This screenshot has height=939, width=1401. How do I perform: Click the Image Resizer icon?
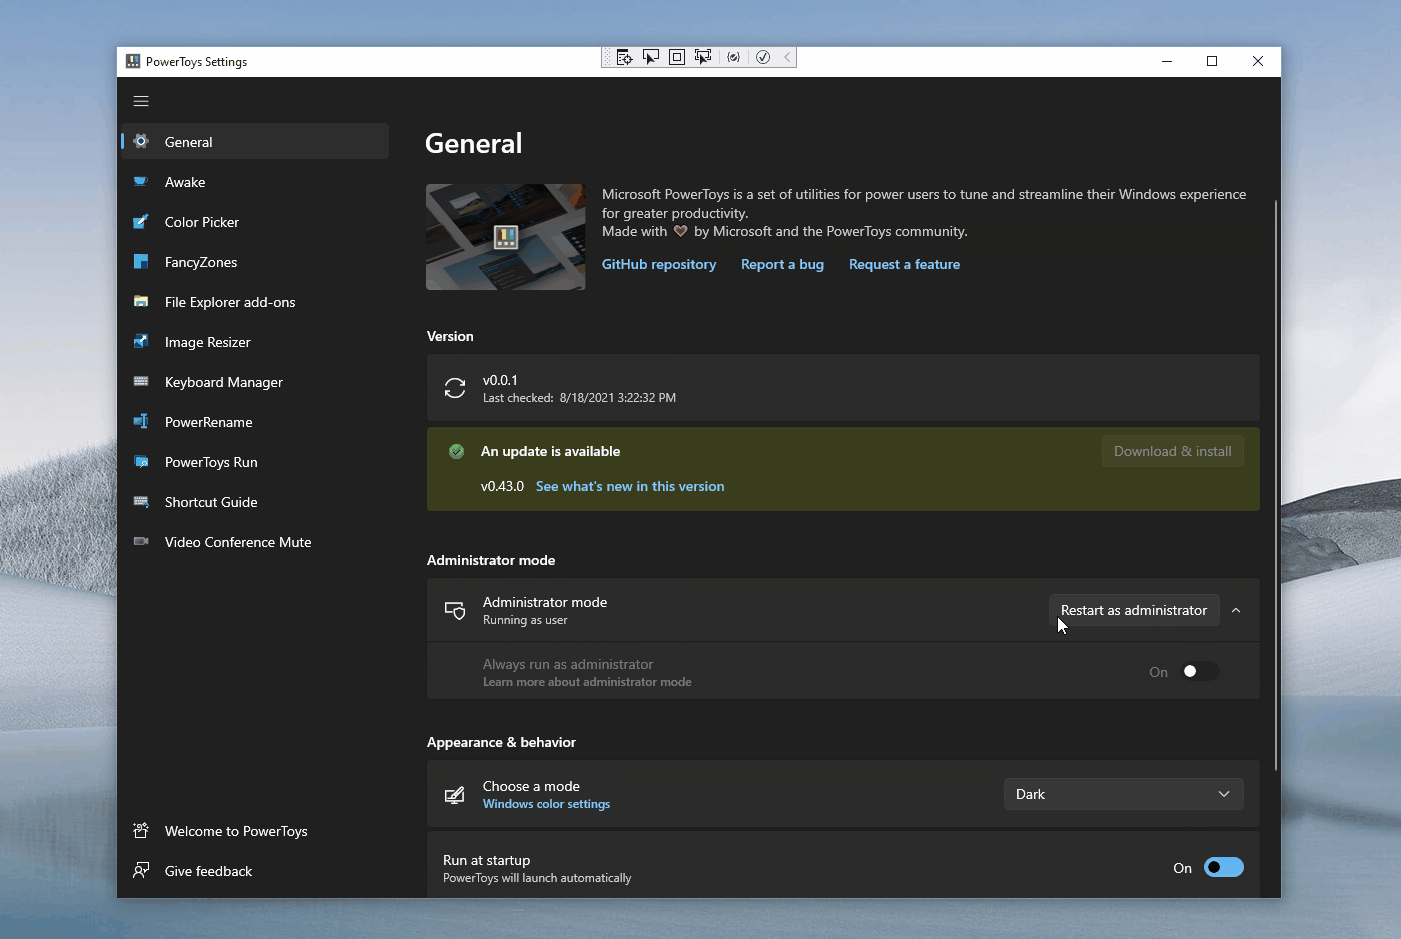141,341
